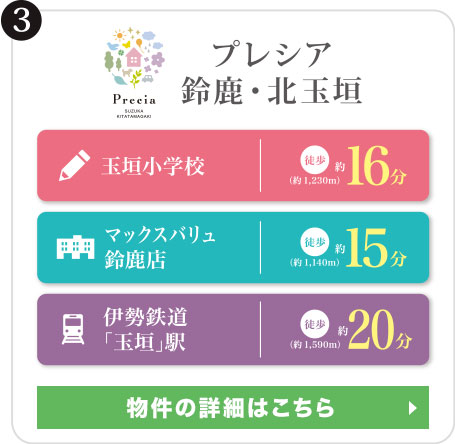The image size is (455, 444).
Task: Click the pencil icon beside 玉垣小学校
Action: coord(74,166)
